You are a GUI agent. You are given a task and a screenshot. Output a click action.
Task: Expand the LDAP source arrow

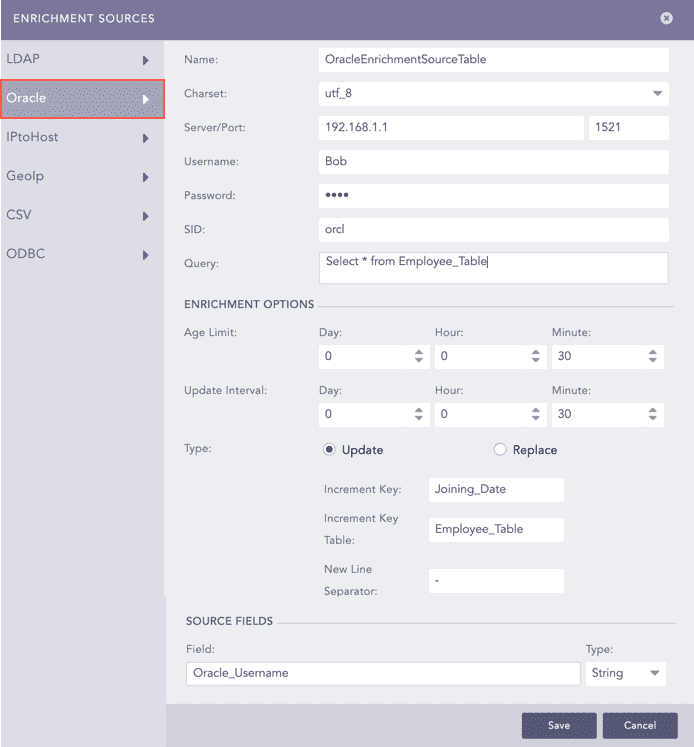[x=146, y=60]
